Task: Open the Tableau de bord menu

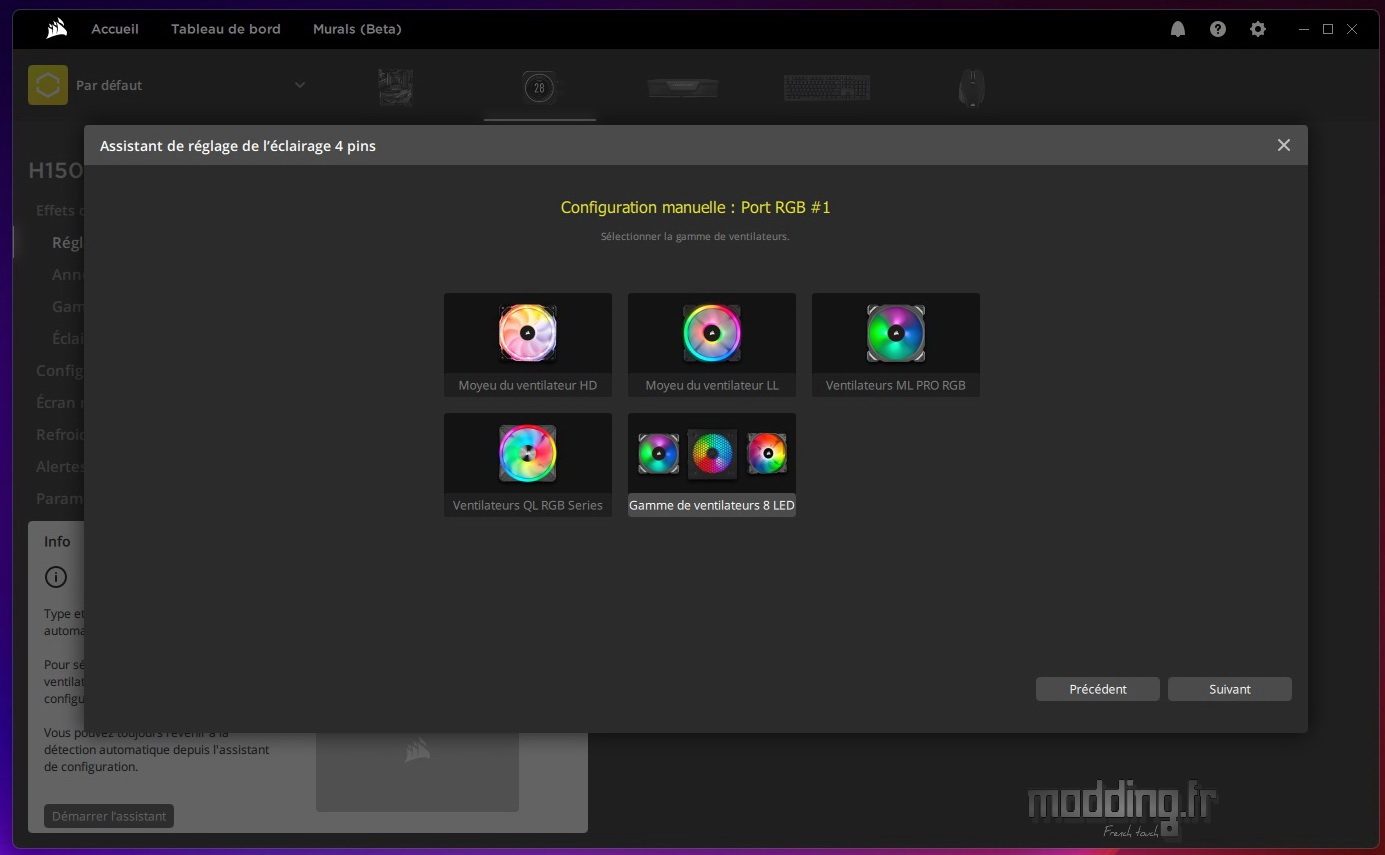Action: click(226, 29)
